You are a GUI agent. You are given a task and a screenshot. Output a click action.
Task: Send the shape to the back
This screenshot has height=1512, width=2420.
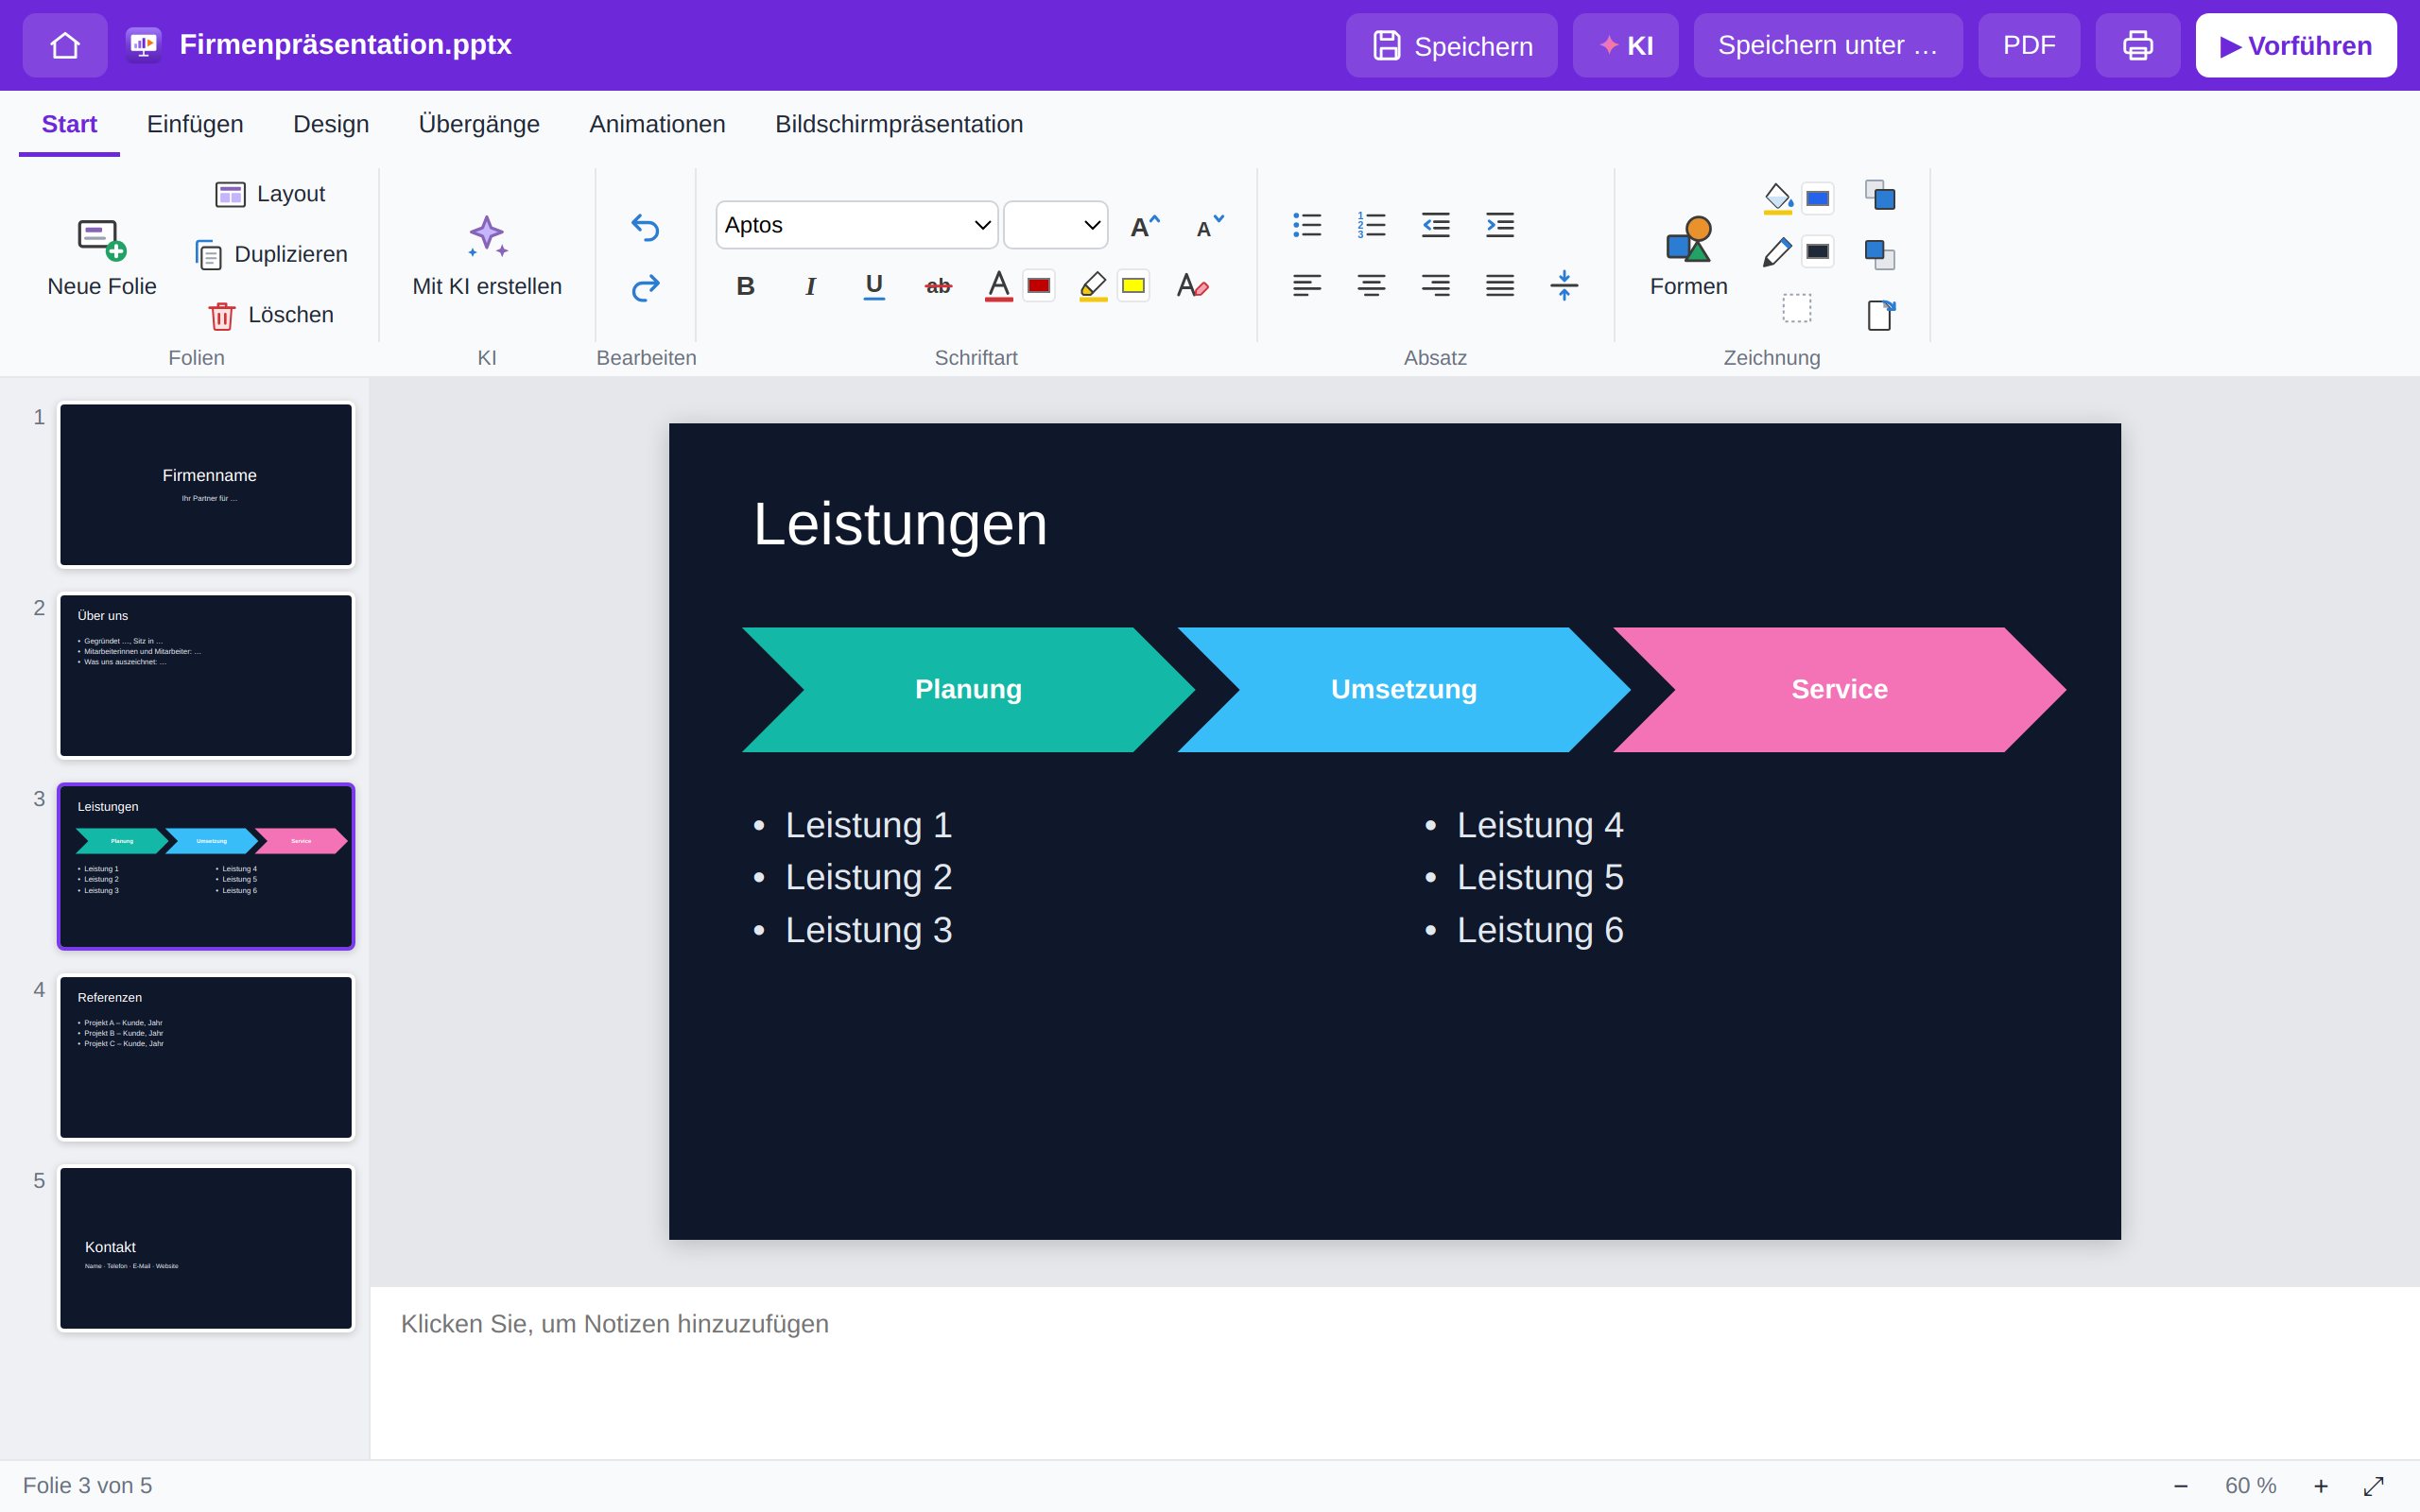(1880, 254)
